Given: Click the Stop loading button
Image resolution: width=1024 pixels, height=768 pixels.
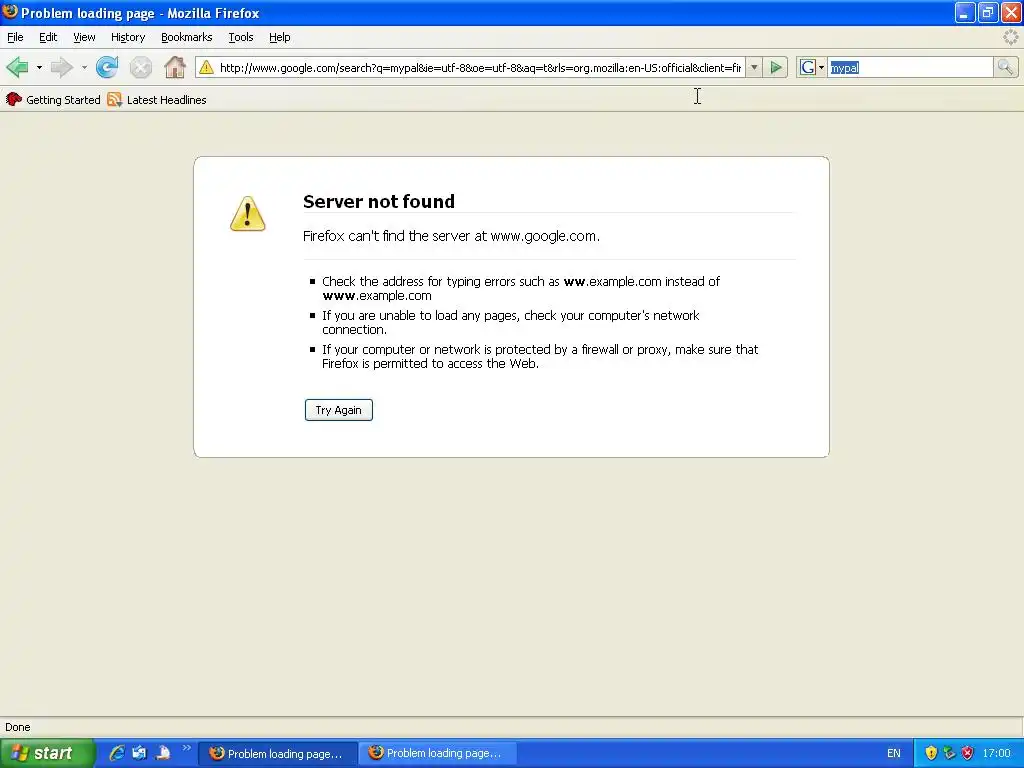Looking at the screenshot, I should (x=140, y=67).
